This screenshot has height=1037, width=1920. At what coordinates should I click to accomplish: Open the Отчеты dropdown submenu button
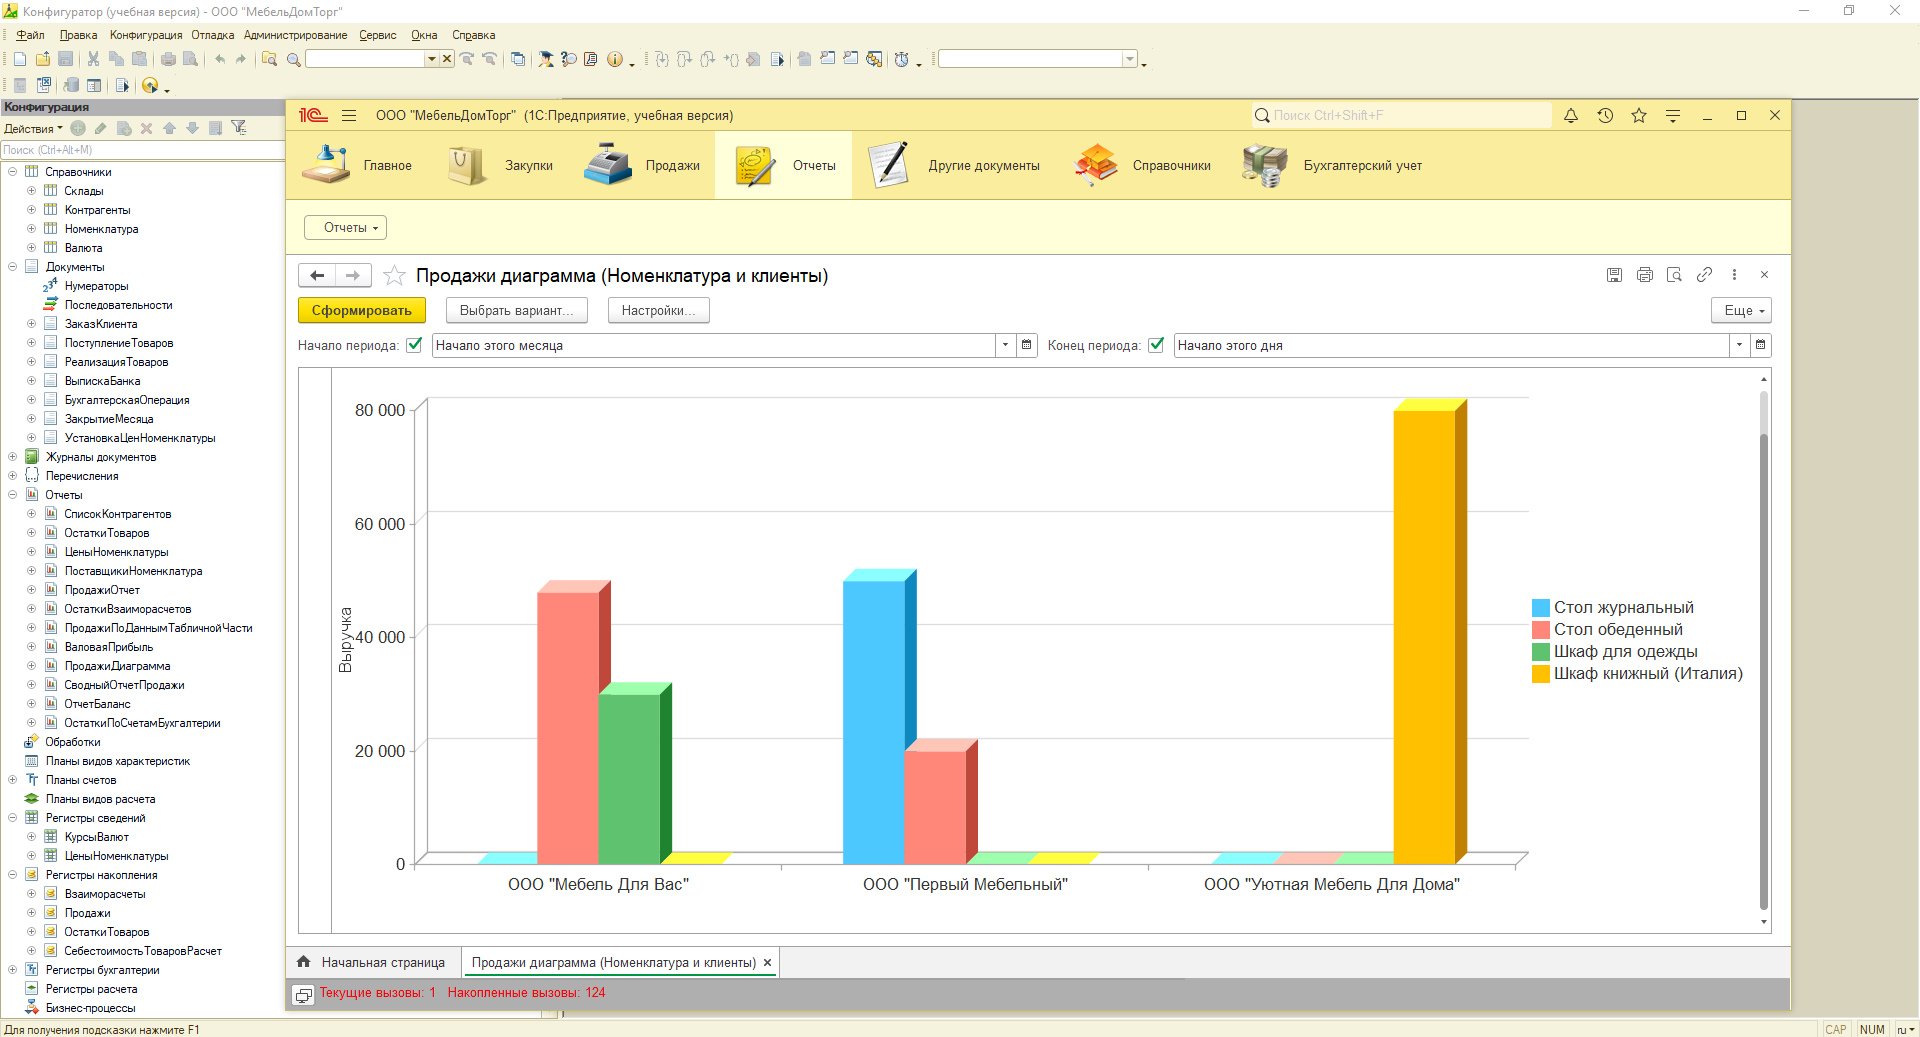point(346,228)
